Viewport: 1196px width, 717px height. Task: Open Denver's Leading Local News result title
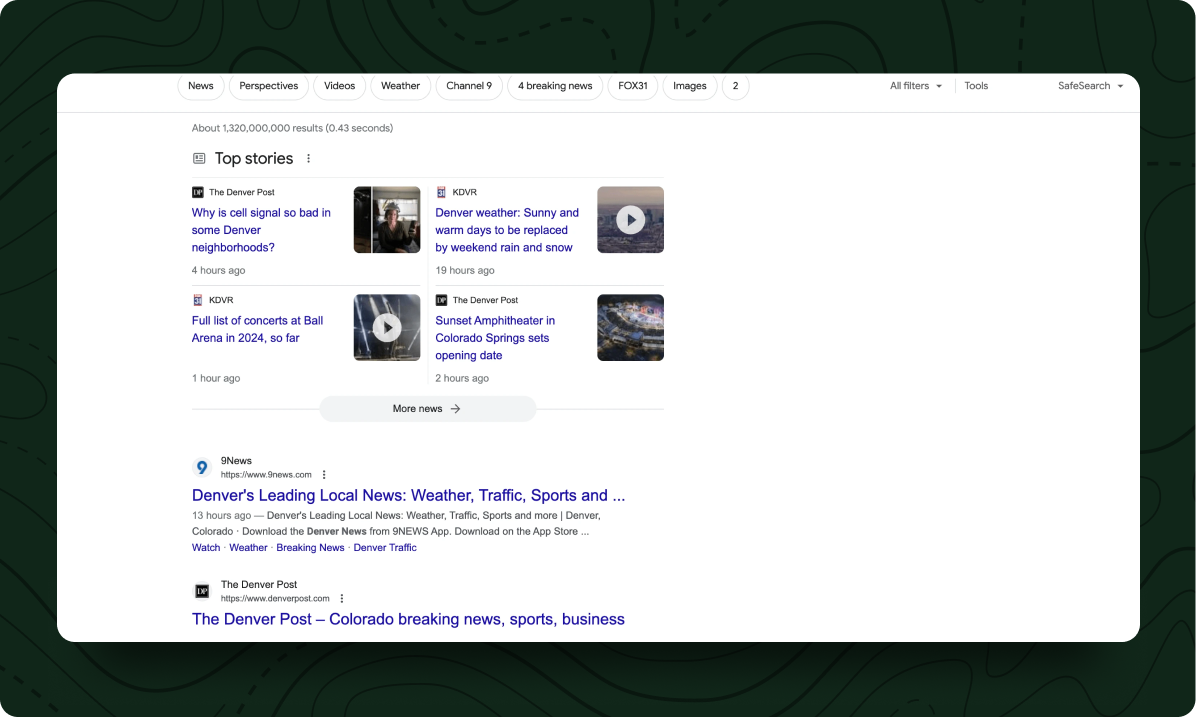408,495
